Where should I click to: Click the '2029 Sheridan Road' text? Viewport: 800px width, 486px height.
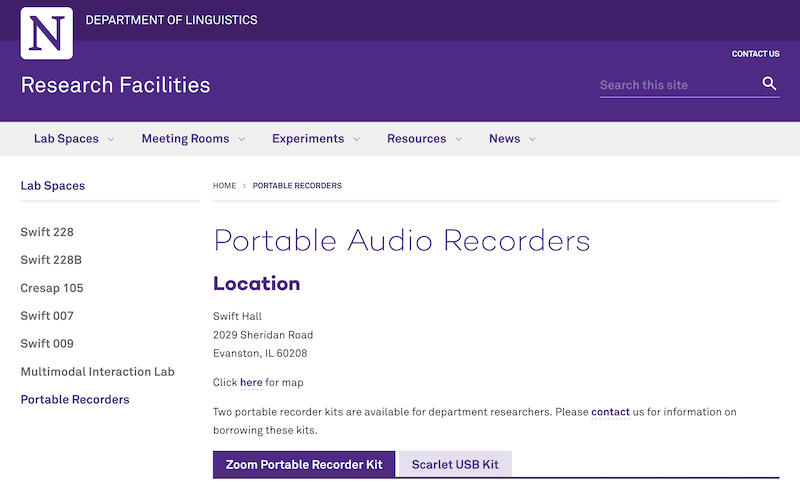click(x=263, y=335)
